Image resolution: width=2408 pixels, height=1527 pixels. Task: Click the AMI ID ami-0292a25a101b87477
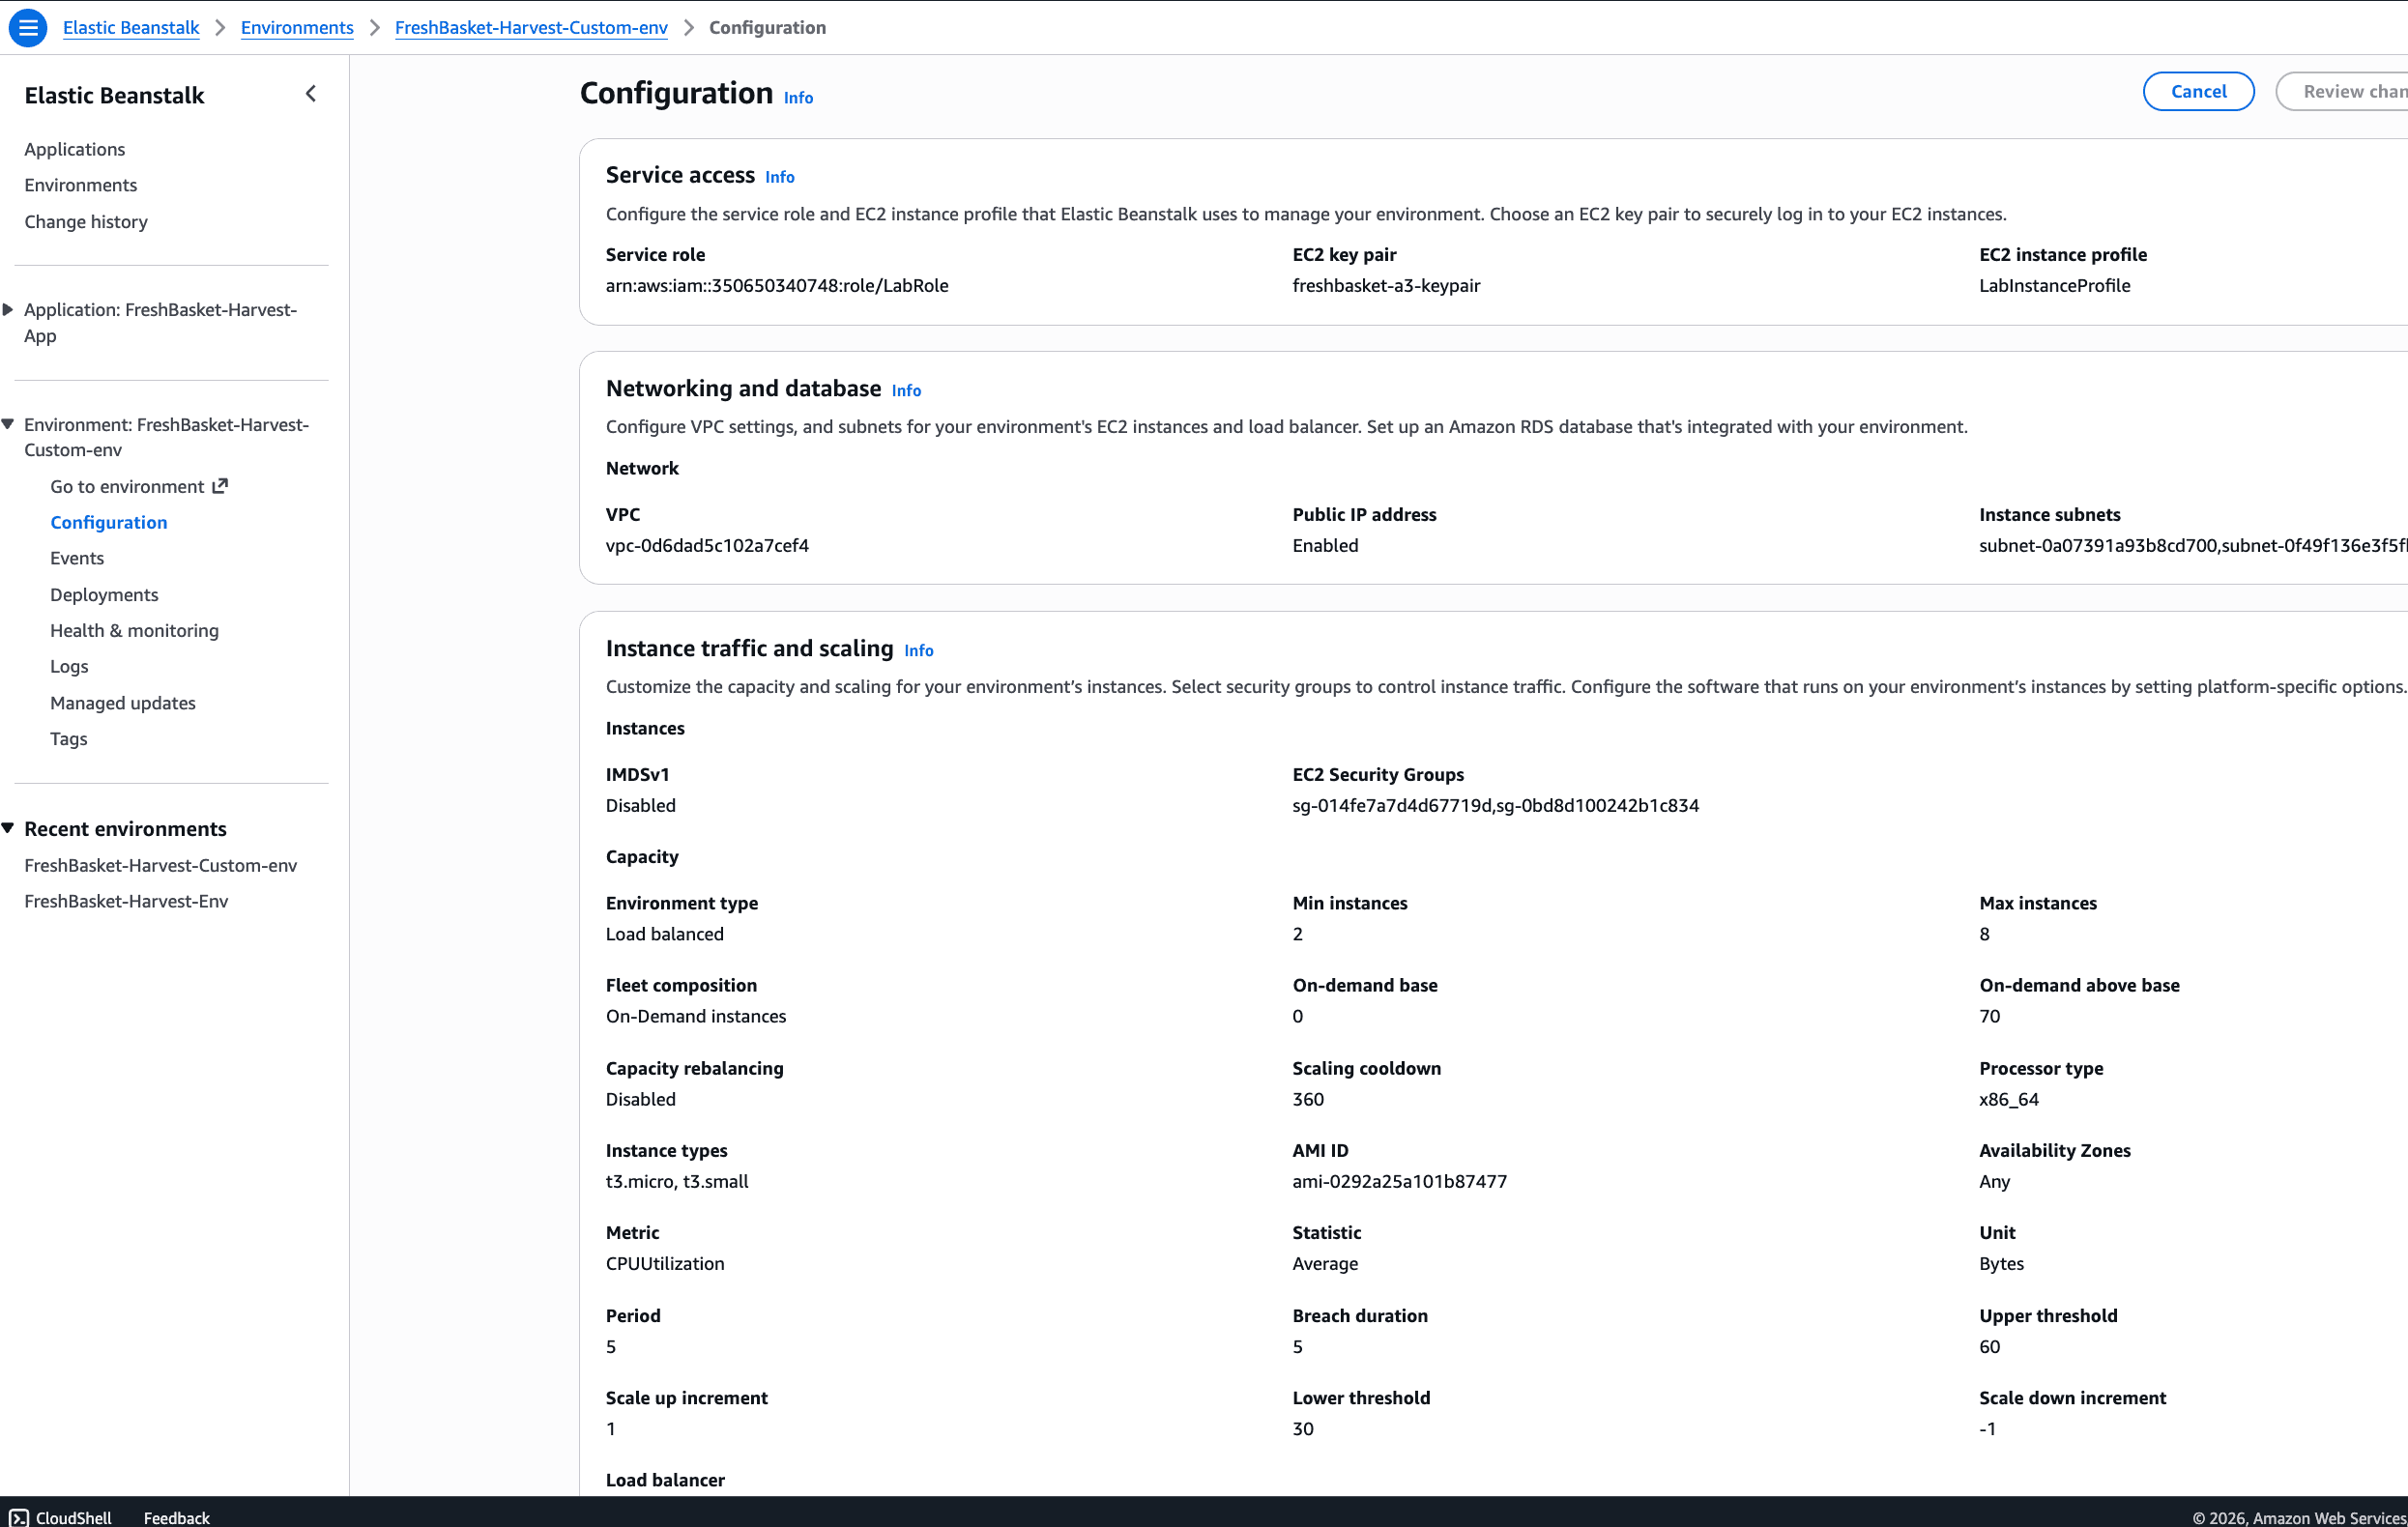coord(1399,1181)
